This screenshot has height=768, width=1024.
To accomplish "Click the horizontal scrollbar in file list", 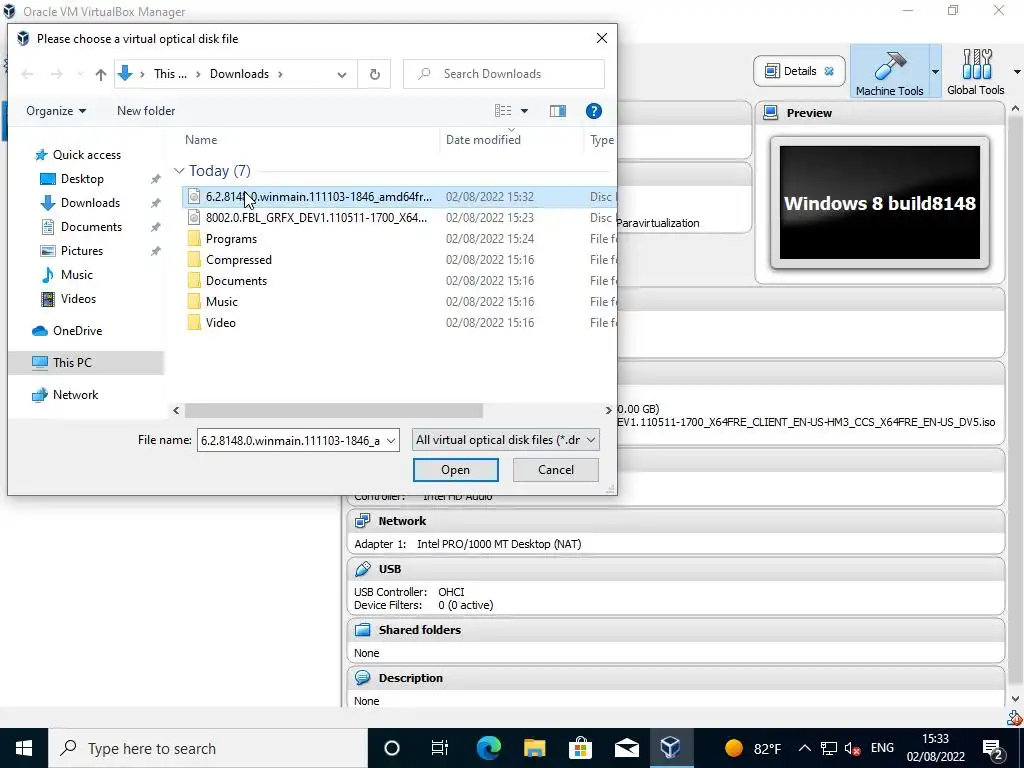I will click(x=334, y=410).
